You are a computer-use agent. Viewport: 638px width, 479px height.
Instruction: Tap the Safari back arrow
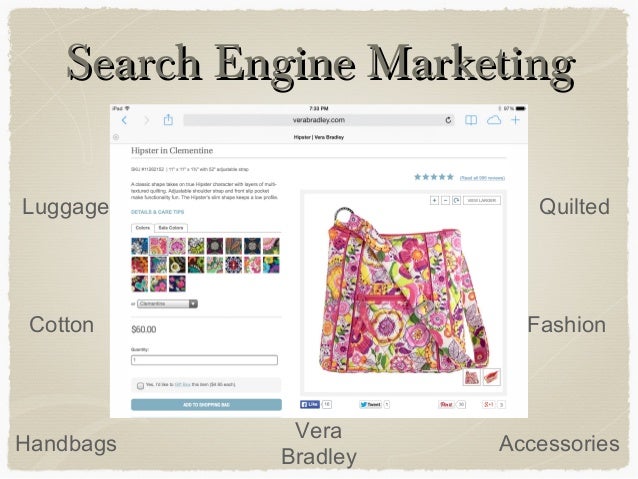[x=125, y=120]
